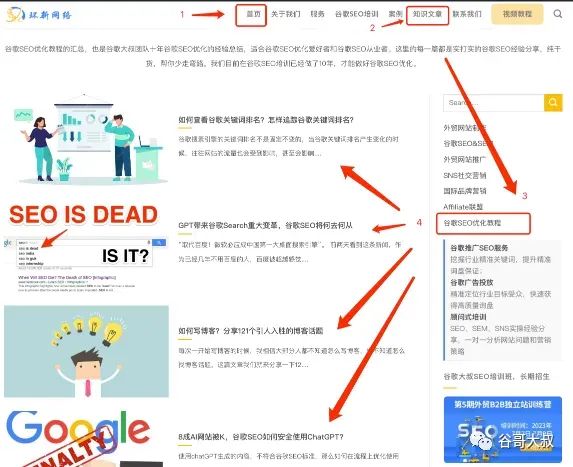Click the excerpt under the blog topics article

coord(292,357)
